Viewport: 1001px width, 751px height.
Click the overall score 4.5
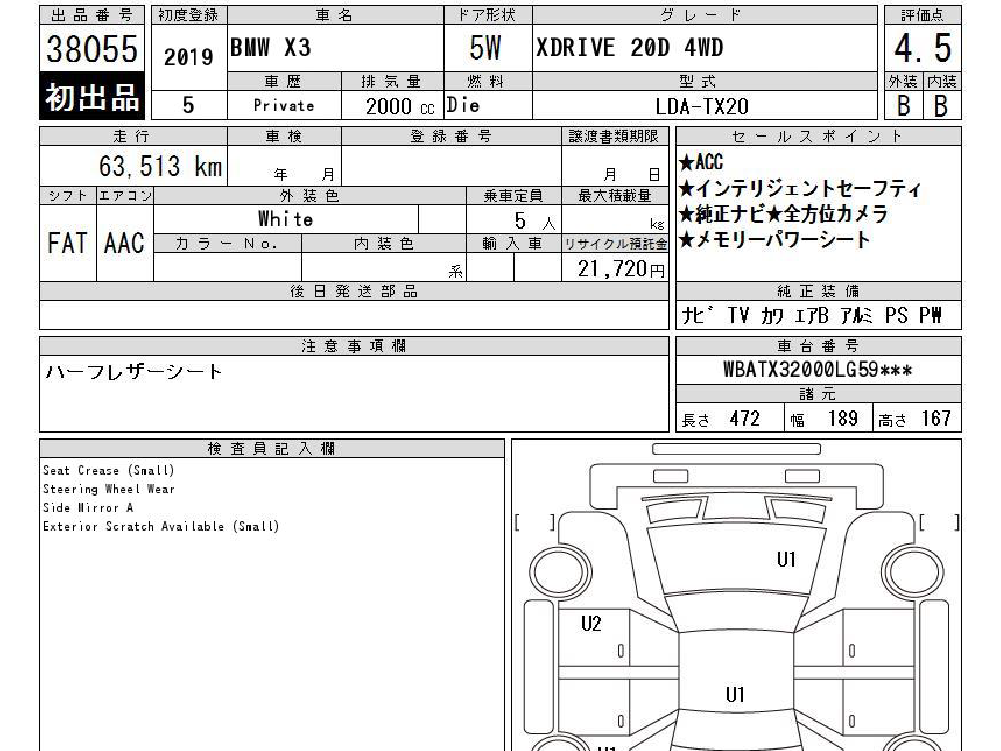click(x=922, y=48)
